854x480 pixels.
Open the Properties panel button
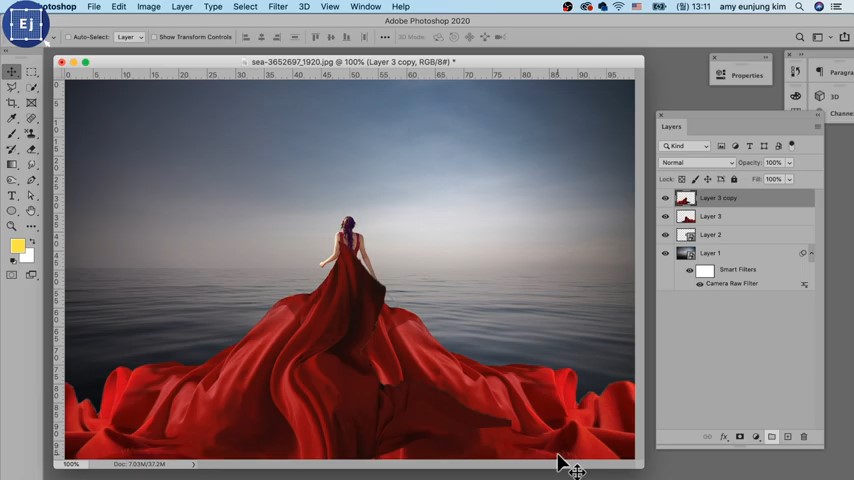[741, 75]
